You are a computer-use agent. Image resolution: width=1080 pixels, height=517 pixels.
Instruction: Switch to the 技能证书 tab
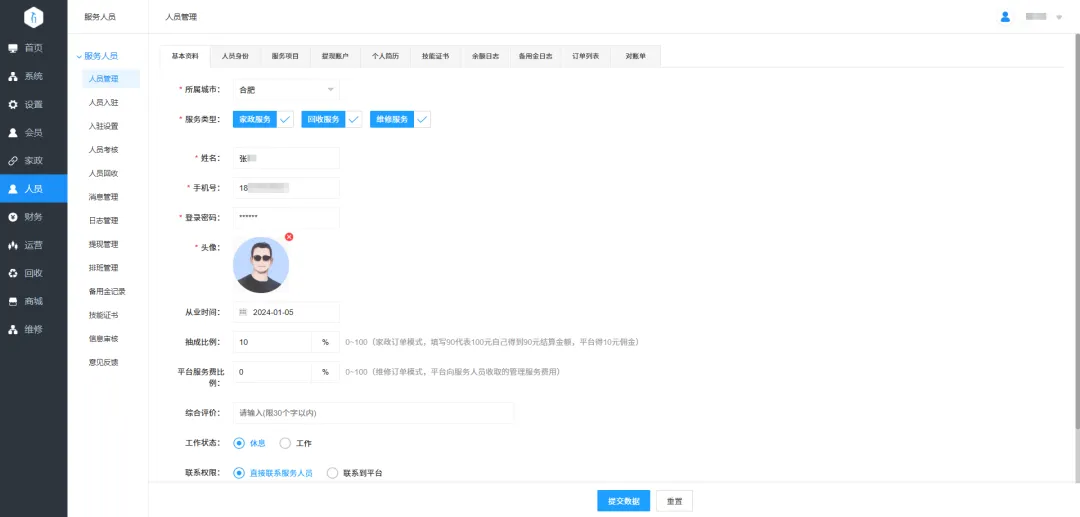coord(435,57)
